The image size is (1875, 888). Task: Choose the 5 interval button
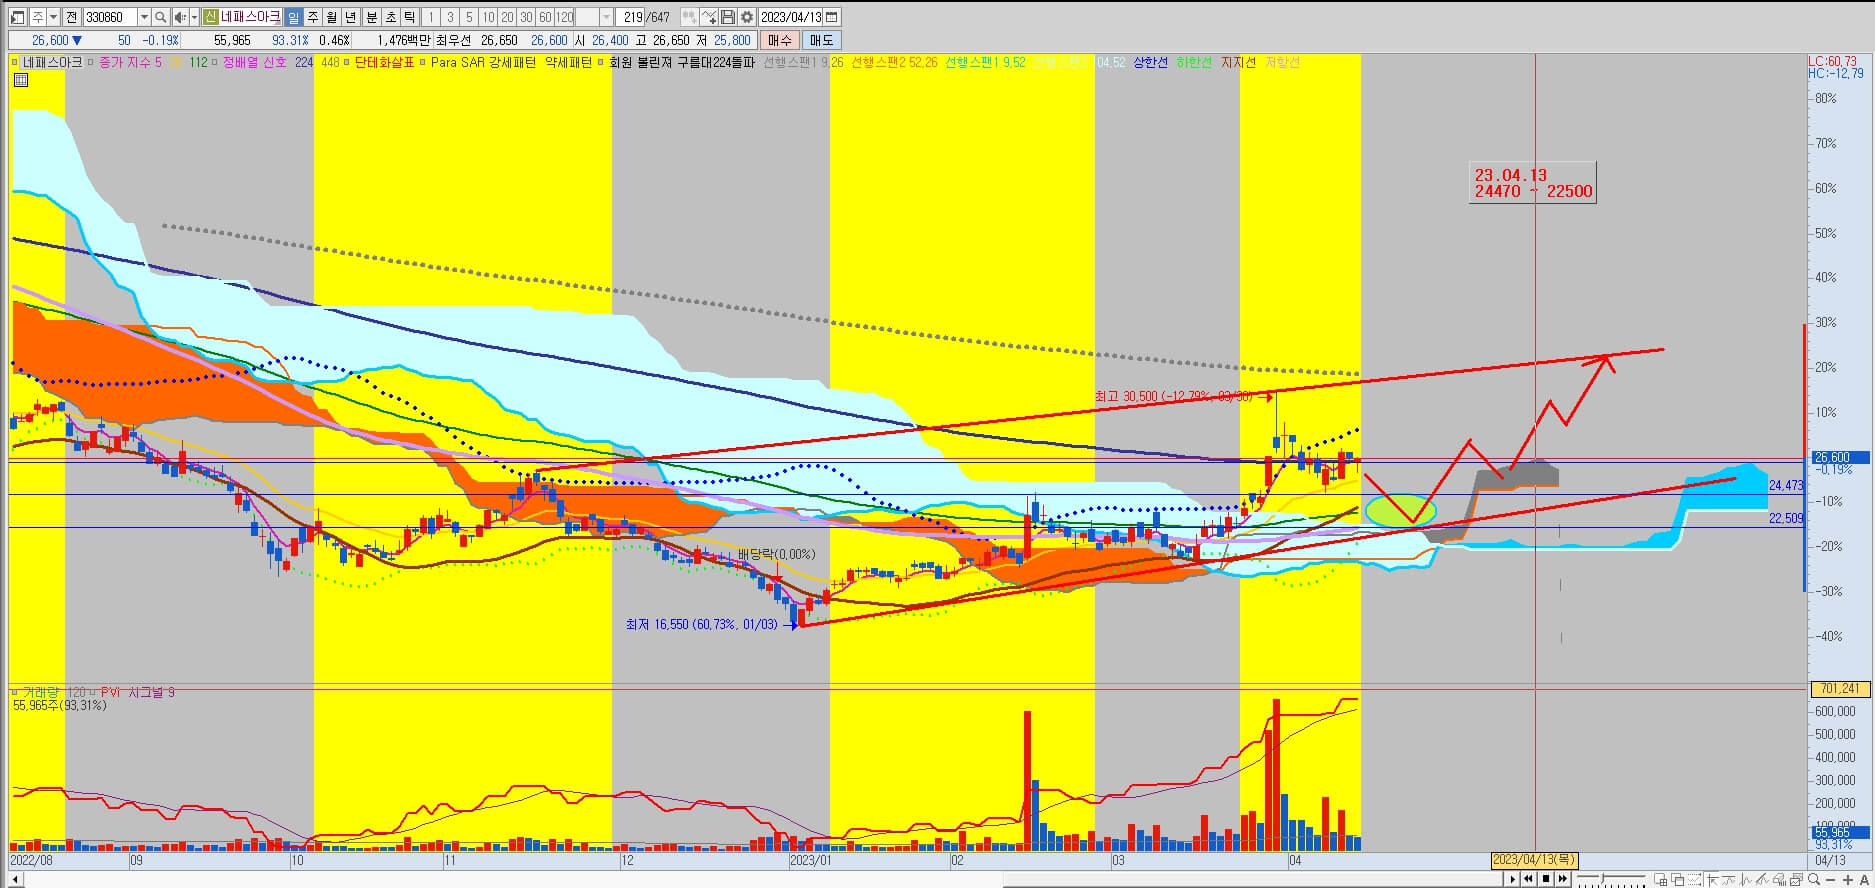click(x=469, y=17)
